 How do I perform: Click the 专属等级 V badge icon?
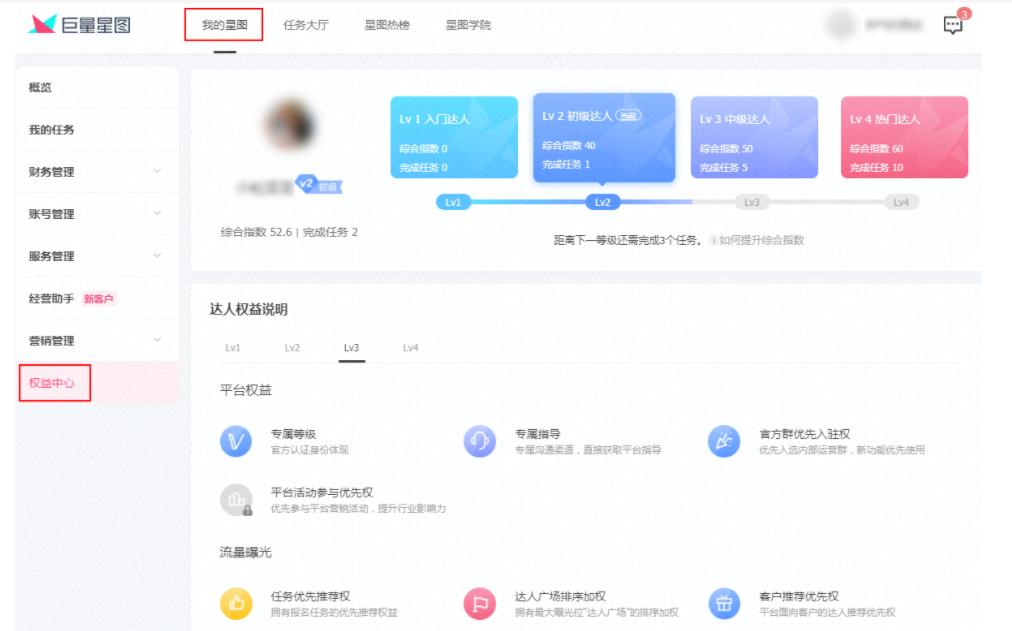click(x=236, y=441)
